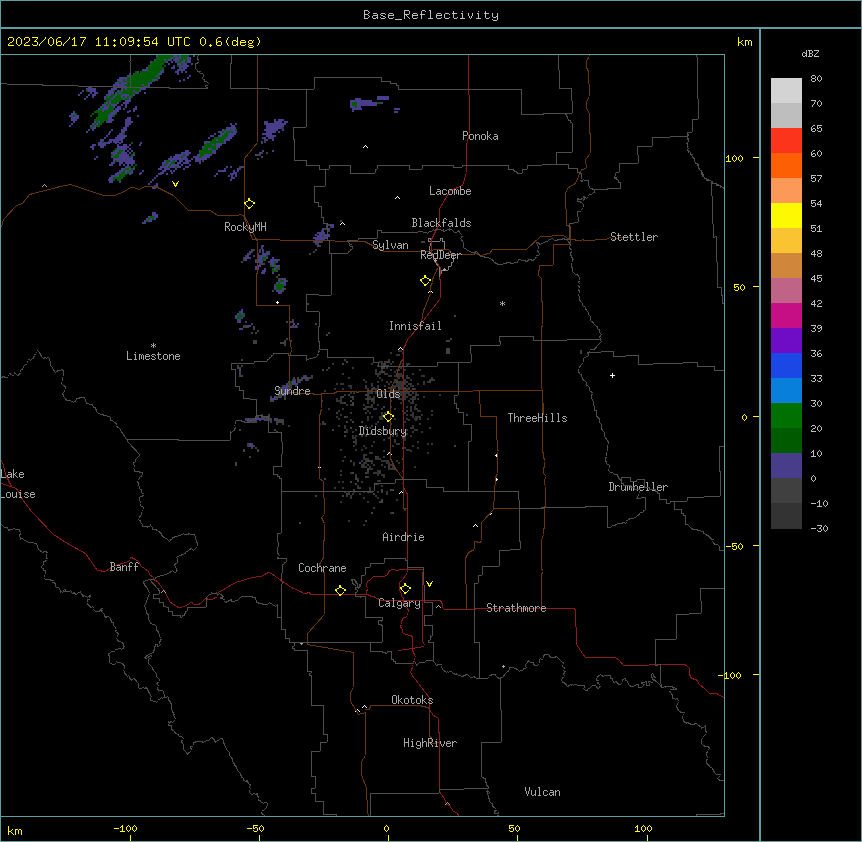The width and height of the screenshot is (862, 842).
Task: Click the Sundre town label
Action: point(292,391)
